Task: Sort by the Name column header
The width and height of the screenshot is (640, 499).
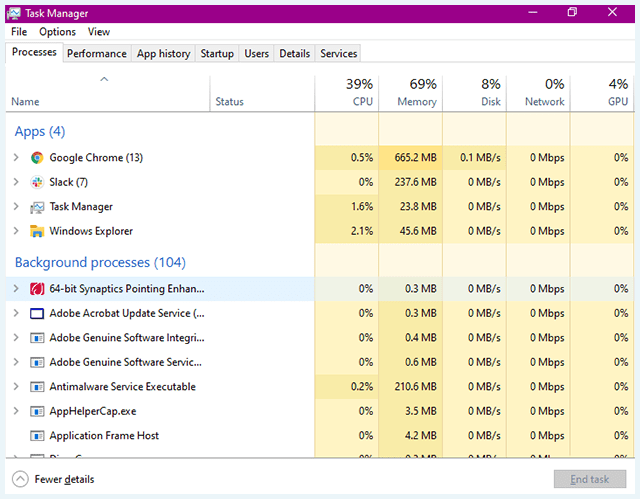Action: click(x=108, y=93)
